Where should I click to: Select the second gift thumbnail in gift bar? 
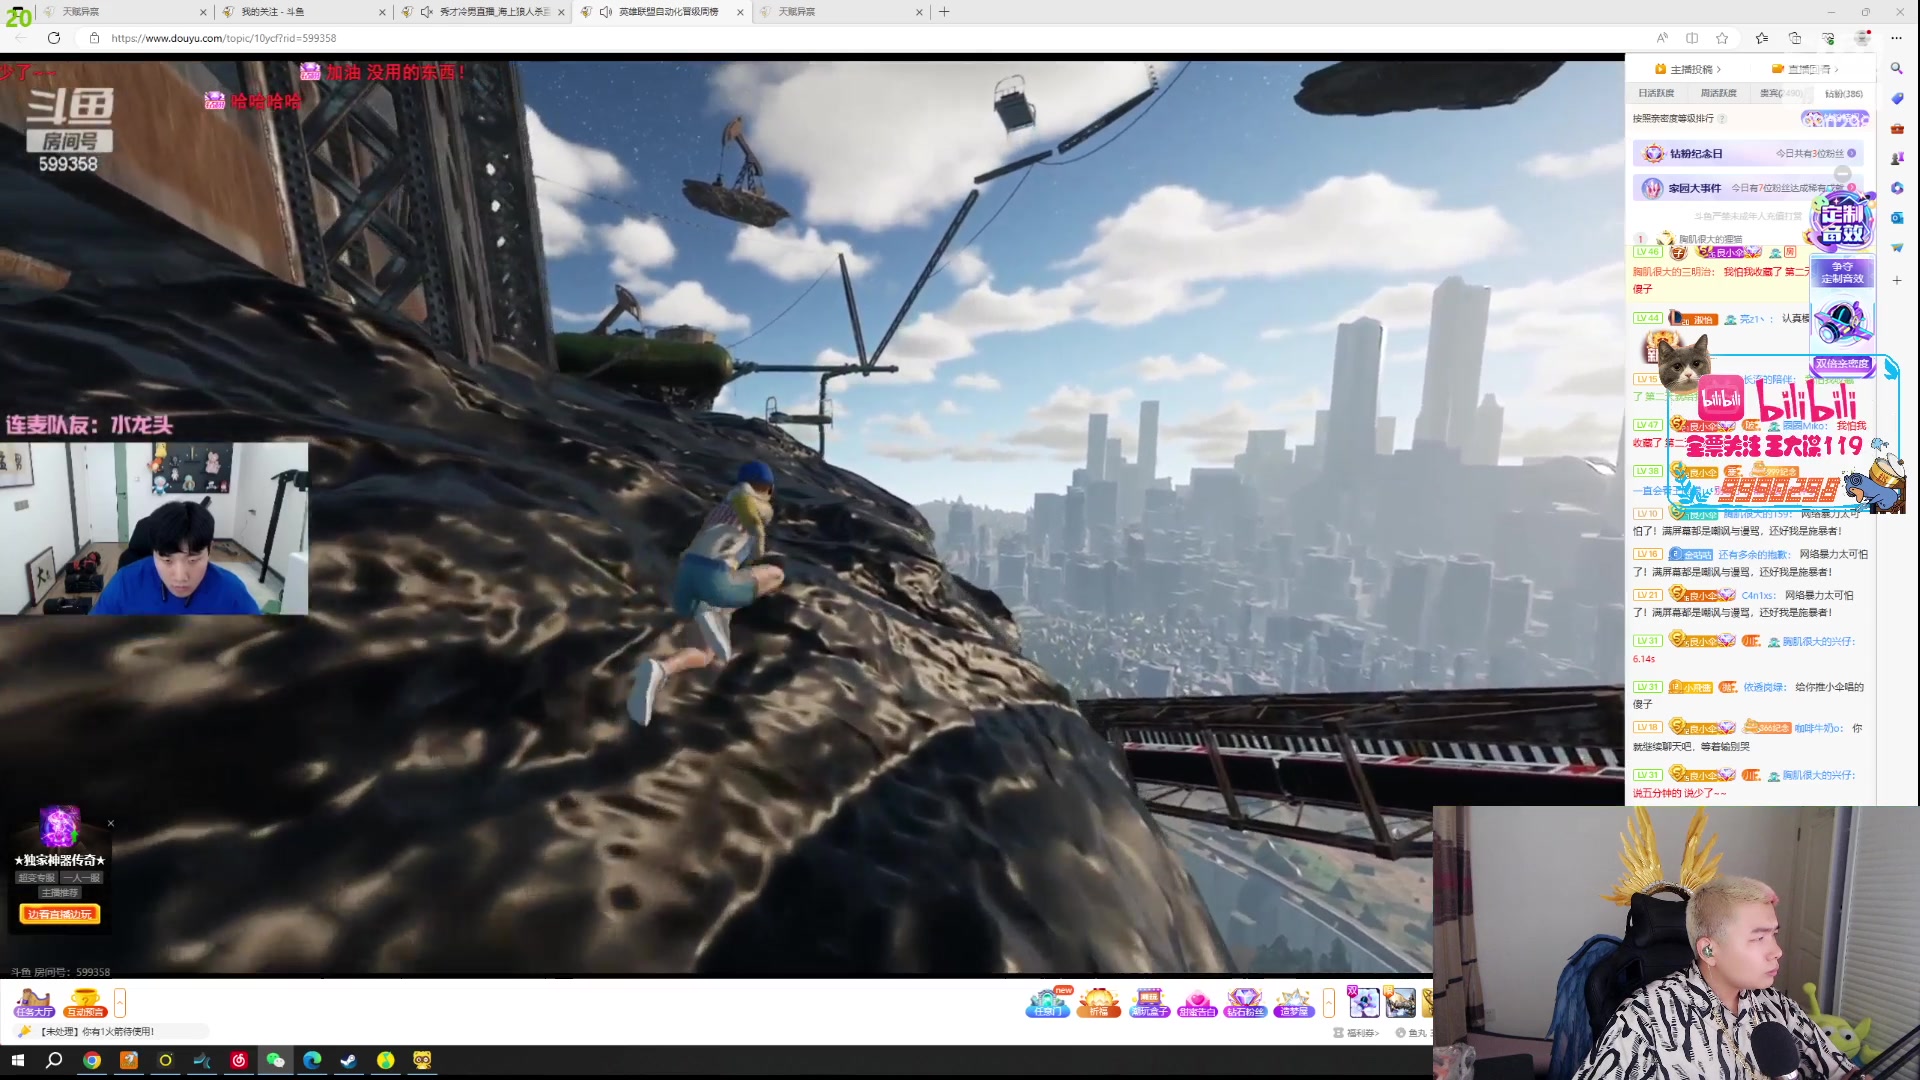click(x=1400, y=1002)
